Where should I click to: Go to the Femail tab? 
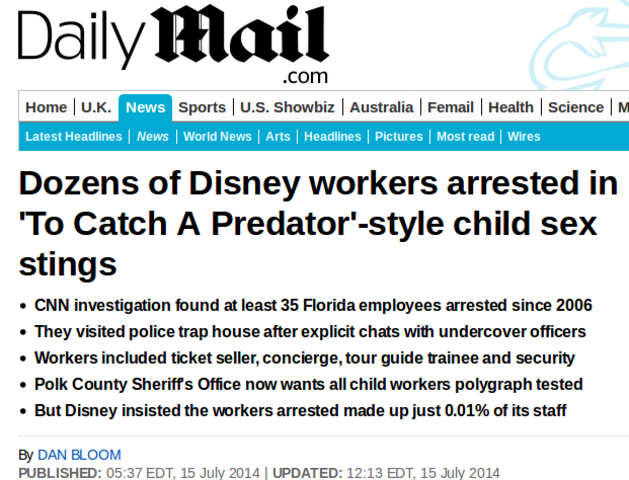pyautogui.click(x=450, y=107)
